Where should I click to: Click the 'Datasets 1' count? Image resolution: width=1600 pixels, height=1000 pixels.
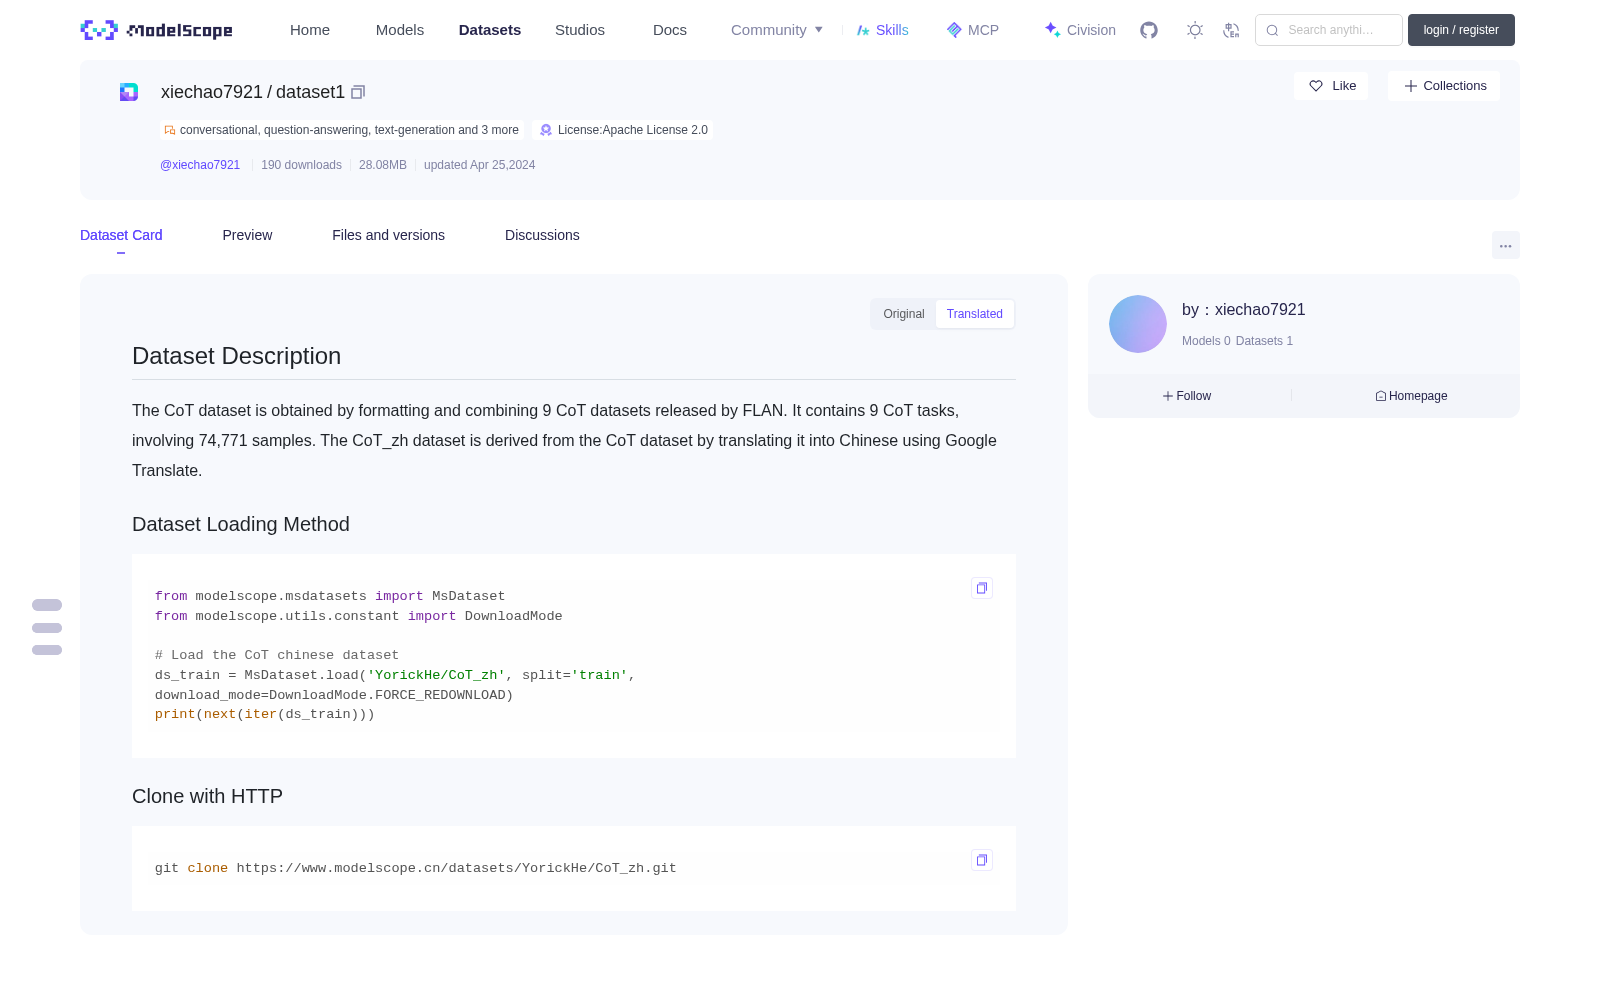(x=1264, y=341)
